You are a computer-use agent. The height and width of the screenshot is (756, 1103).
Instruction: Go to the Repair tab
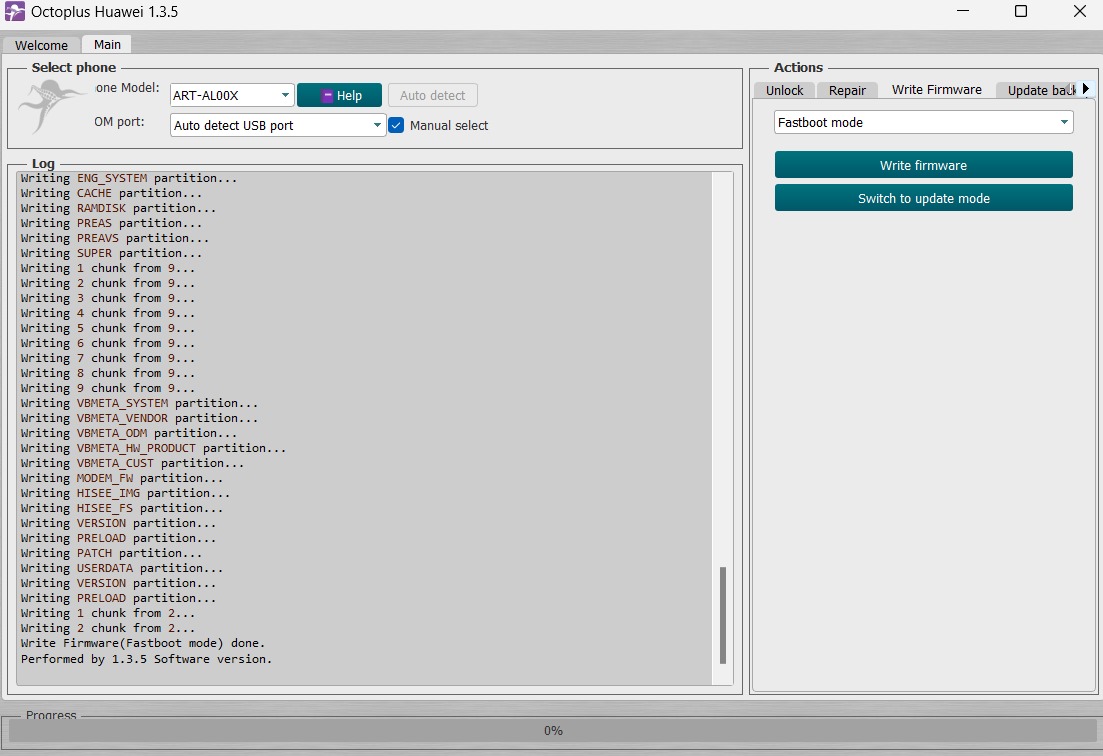click(847, 90)
